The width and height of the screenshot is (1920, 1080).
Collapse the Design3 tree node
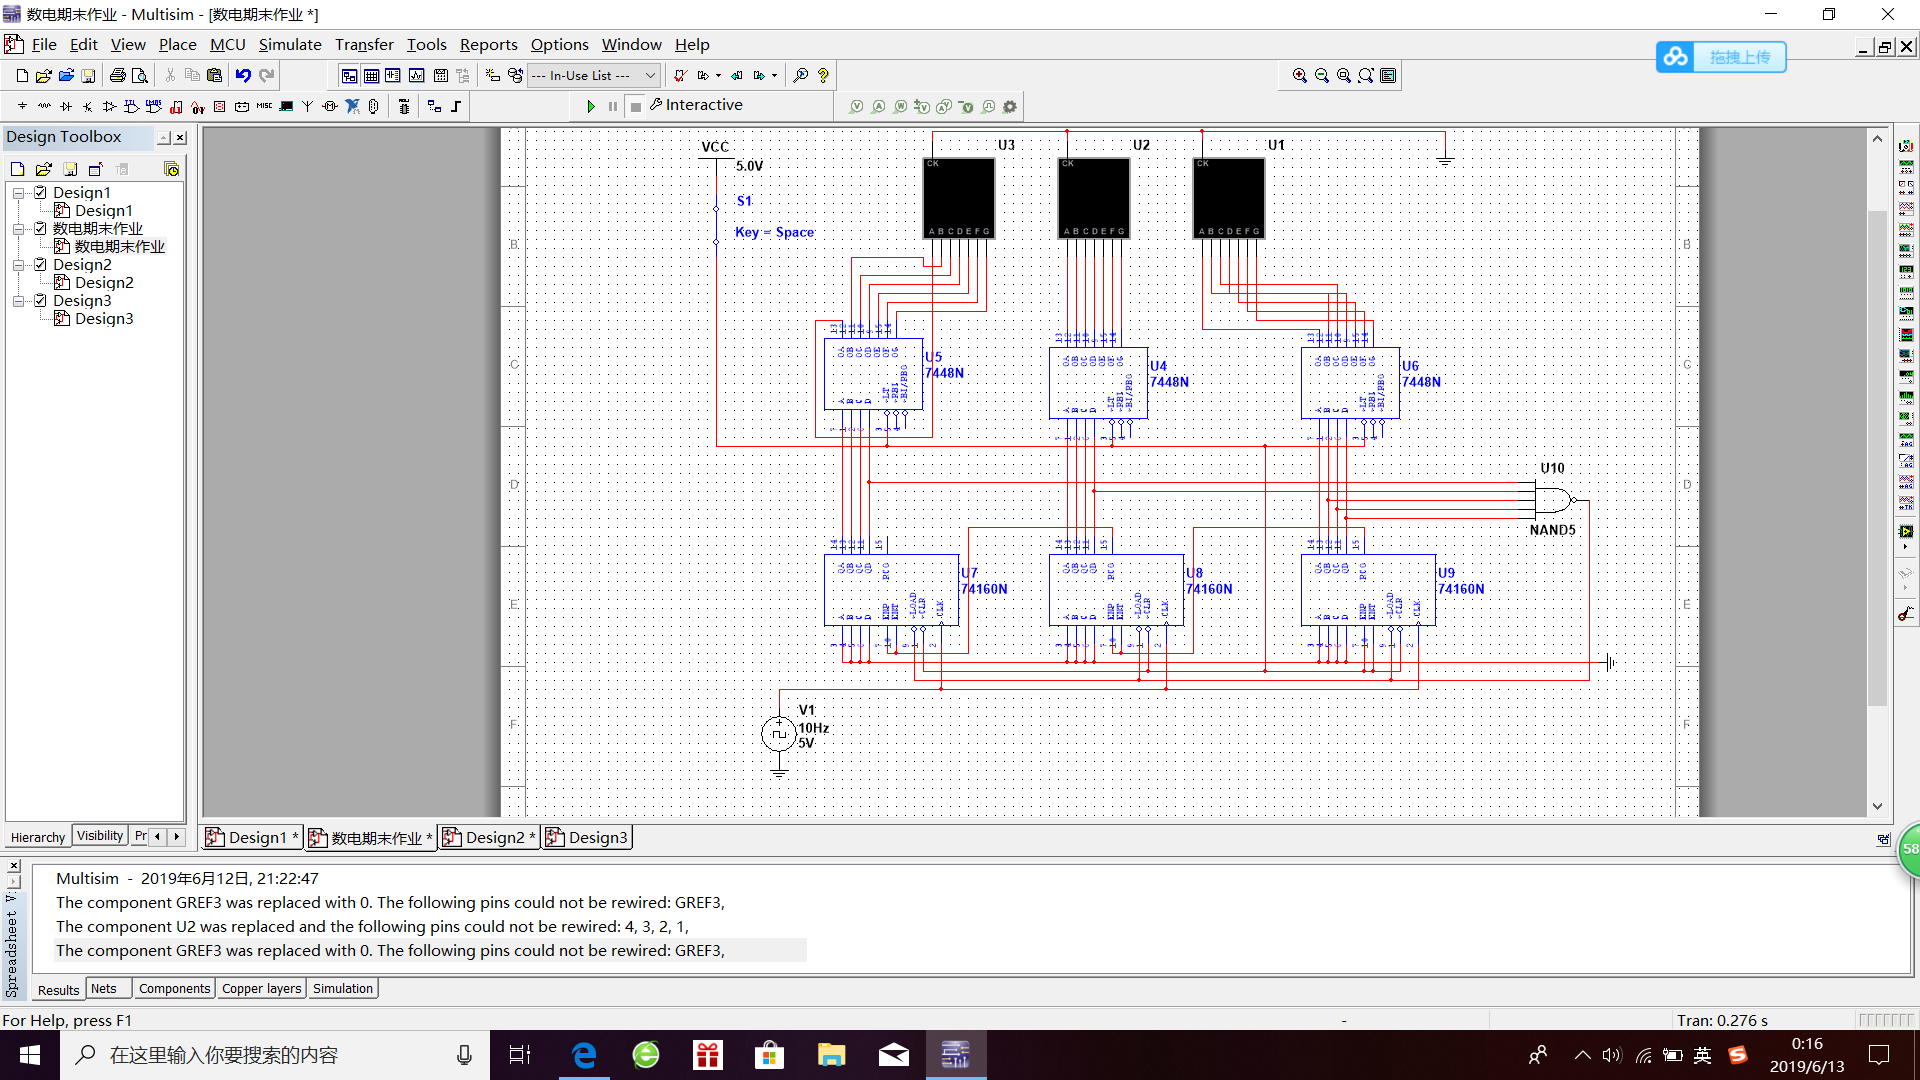click(18, 301)
